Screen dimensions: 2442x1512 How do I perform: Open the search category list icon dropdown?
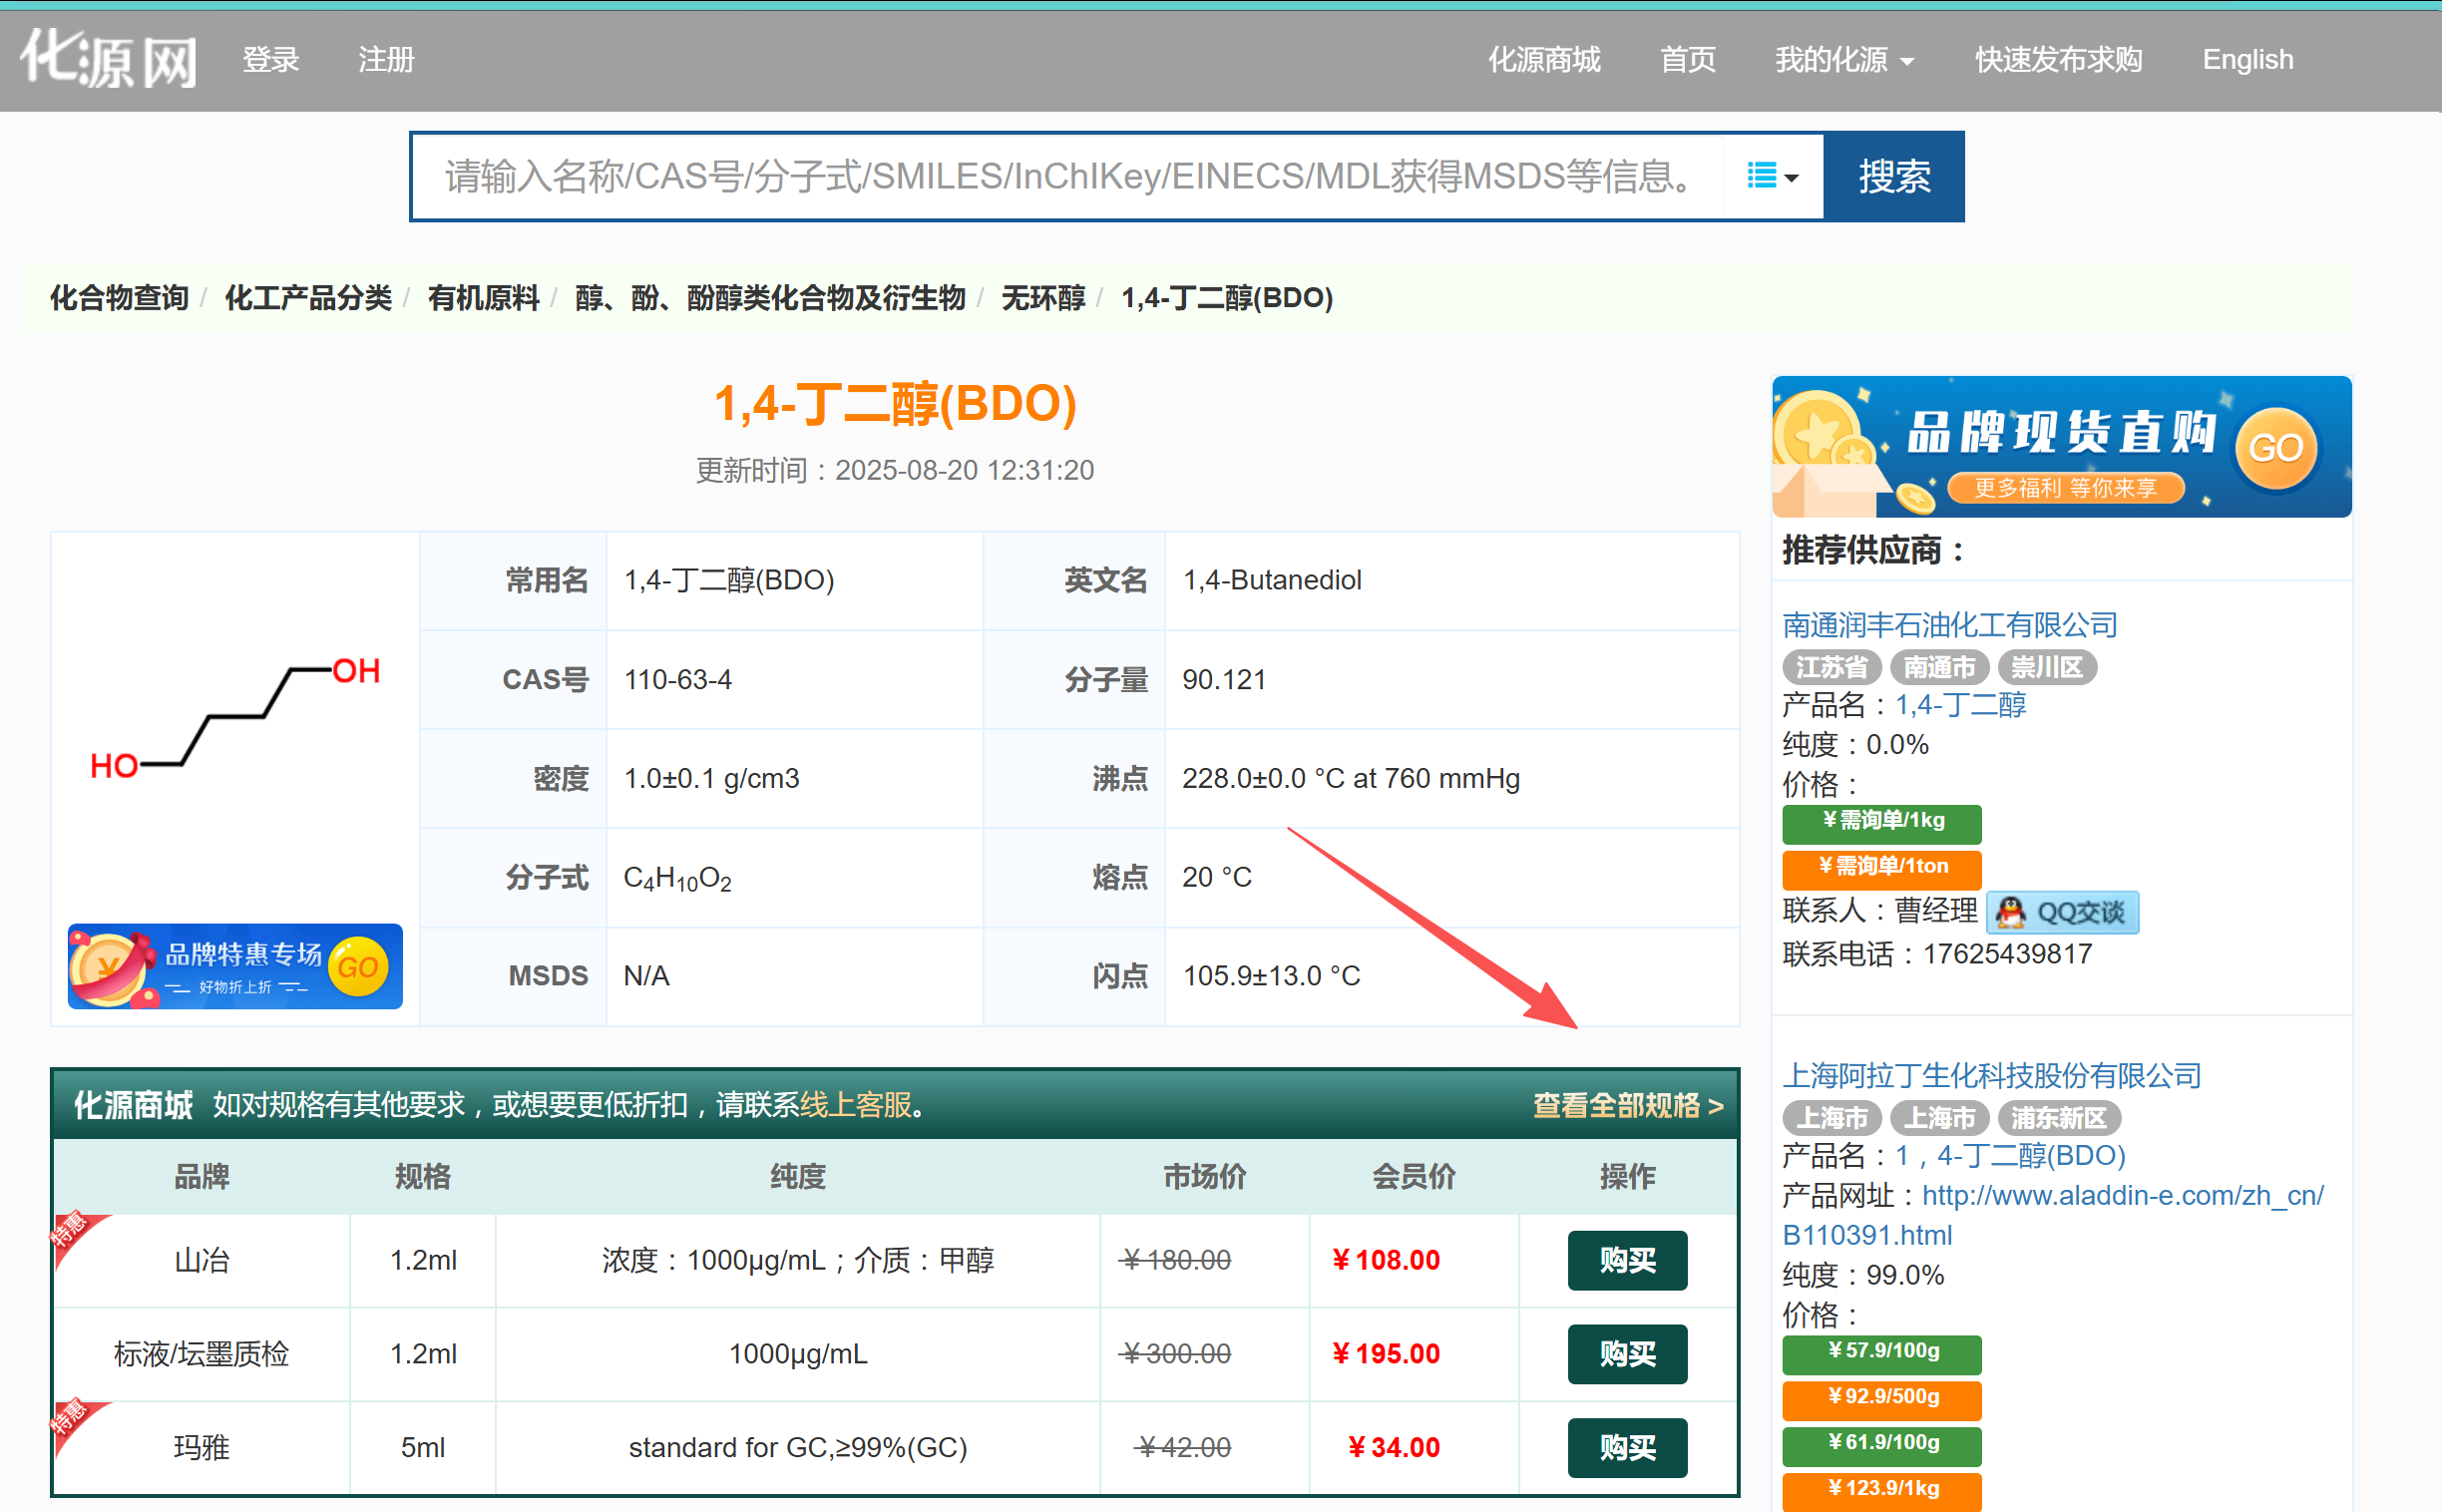[x=1771, y=176]
